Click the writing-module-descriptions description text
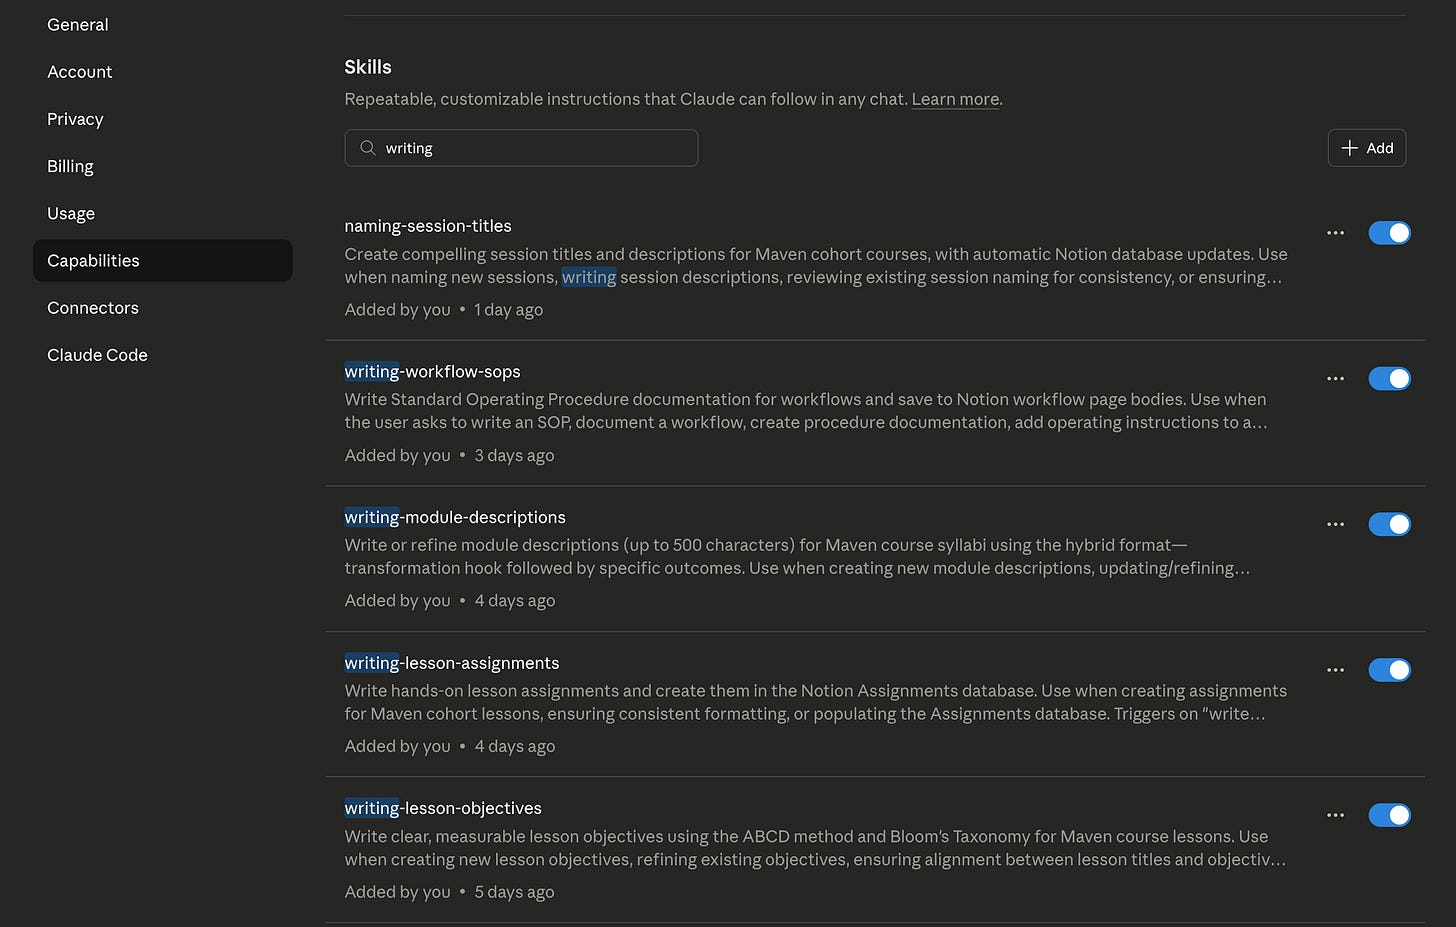1456x927 pixels. pos(797,556)
